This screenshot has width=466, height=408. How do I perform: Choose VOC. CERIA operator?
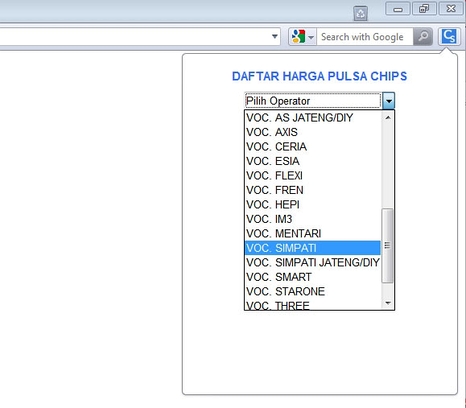click(313, 147)
